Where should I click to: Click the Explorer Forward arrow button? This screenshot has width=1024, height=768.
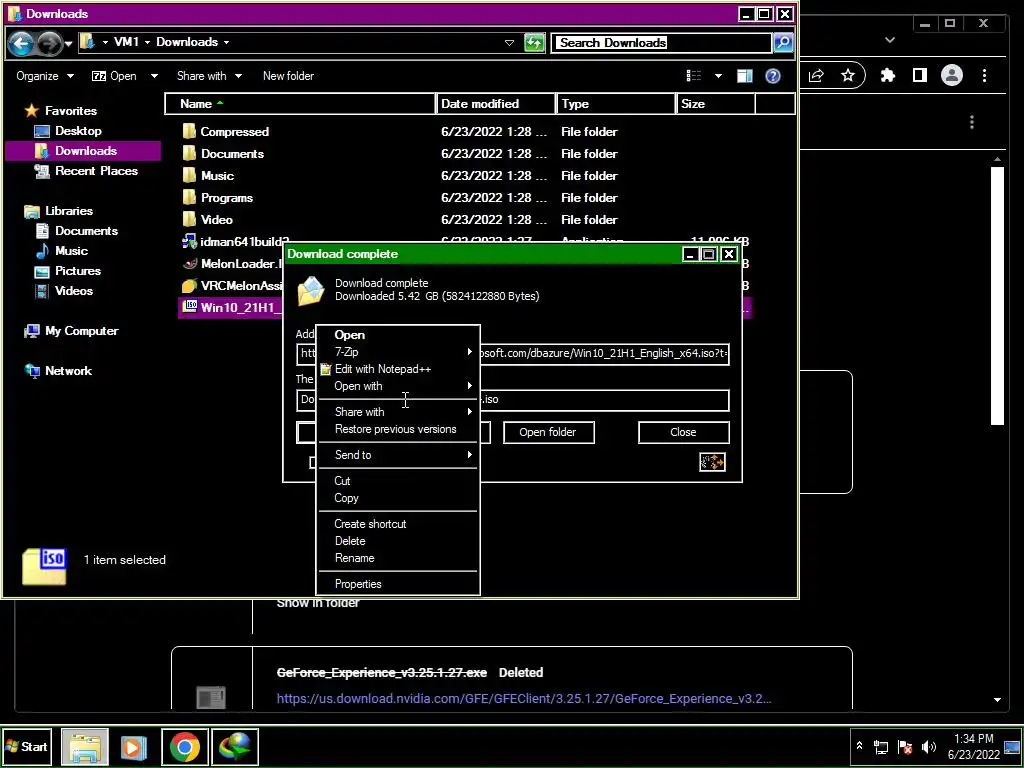[x=48, y=43]
